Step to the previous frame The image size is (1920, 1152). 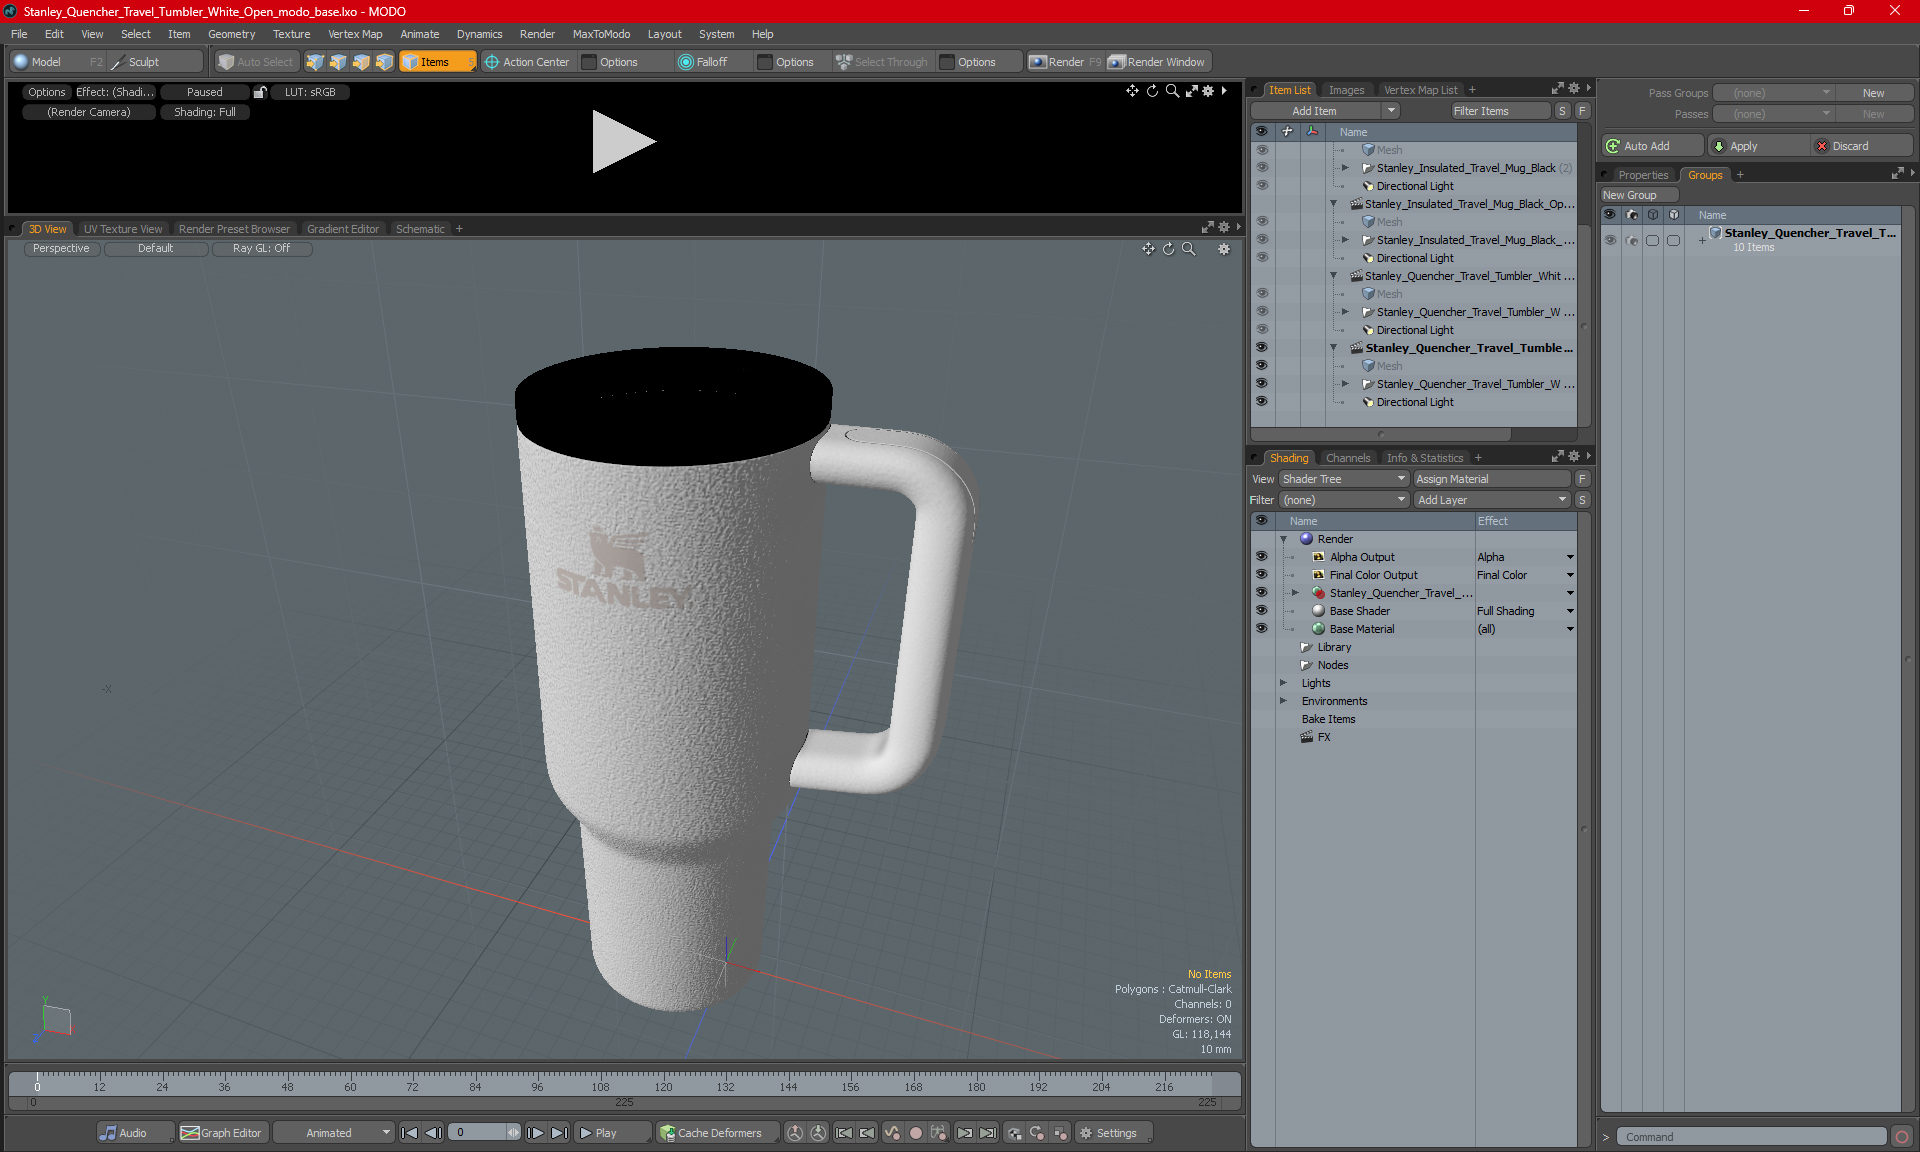coord(433,1133)
